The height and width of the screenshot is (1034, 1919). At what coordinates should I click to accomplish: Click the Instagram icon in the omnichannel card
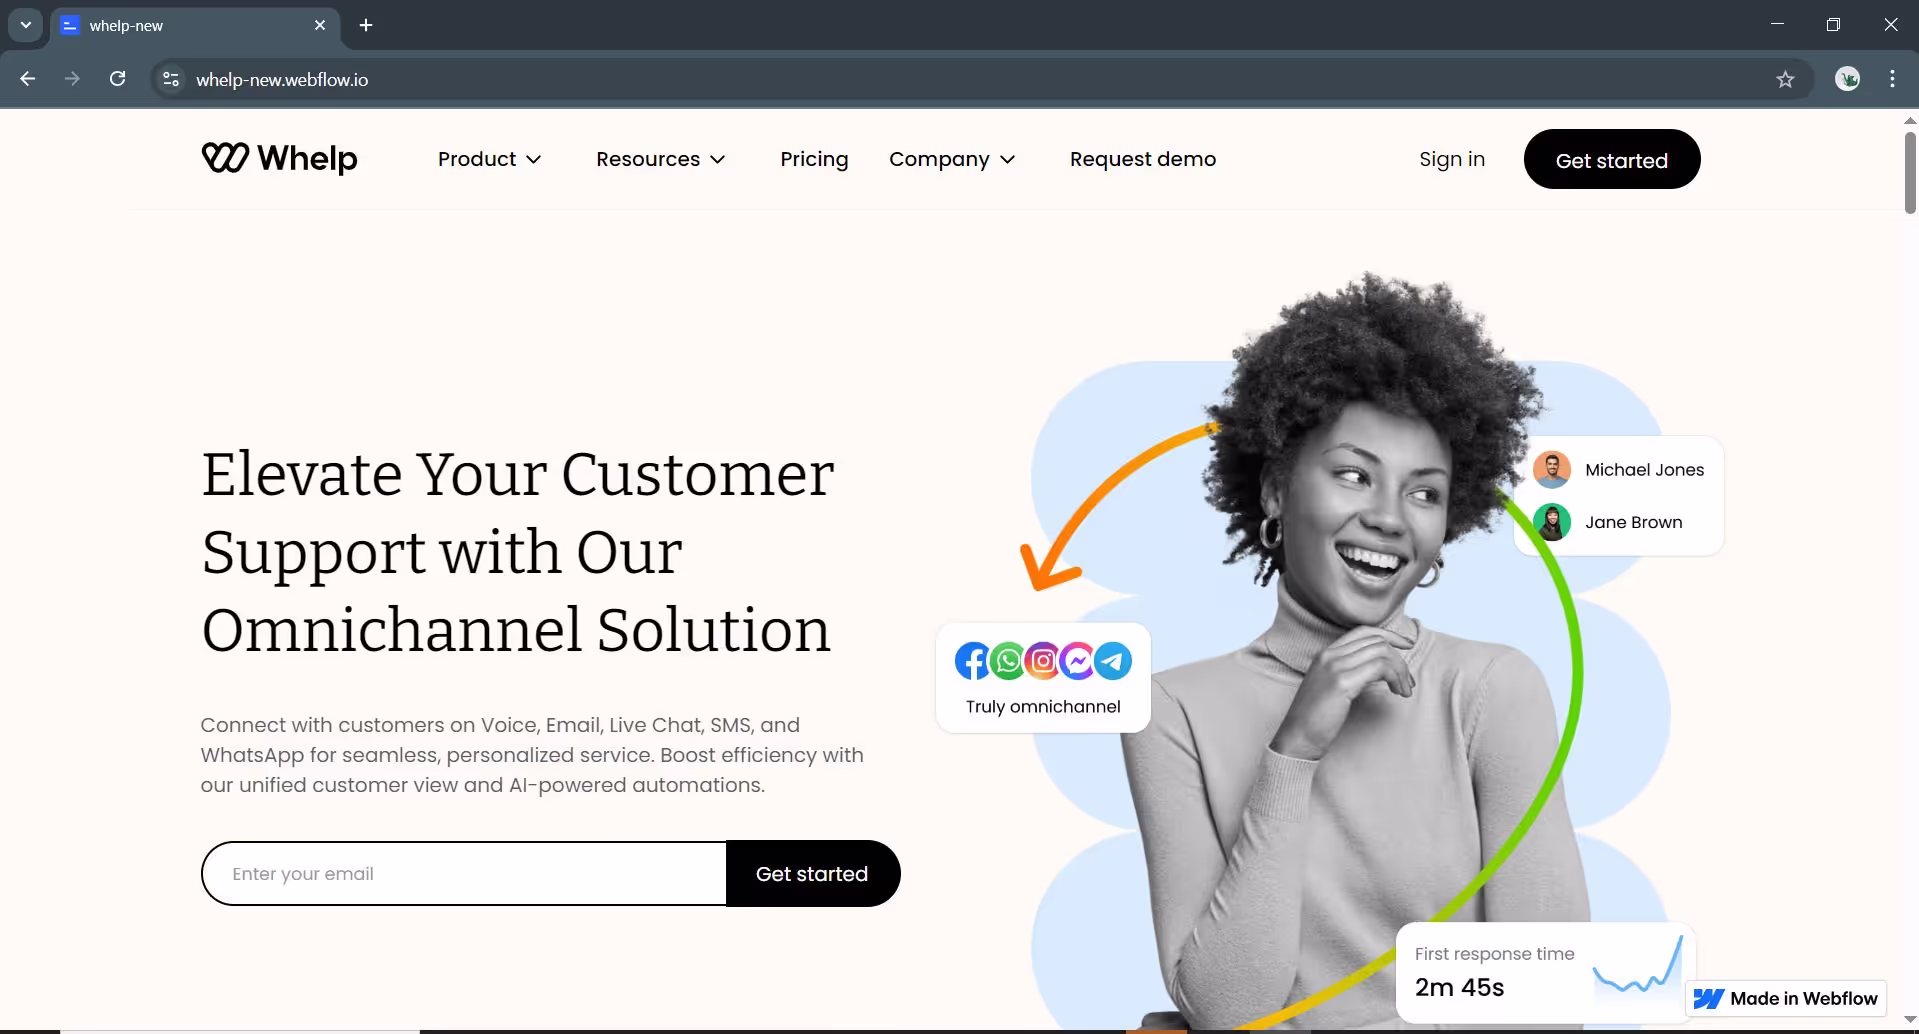1043,661
